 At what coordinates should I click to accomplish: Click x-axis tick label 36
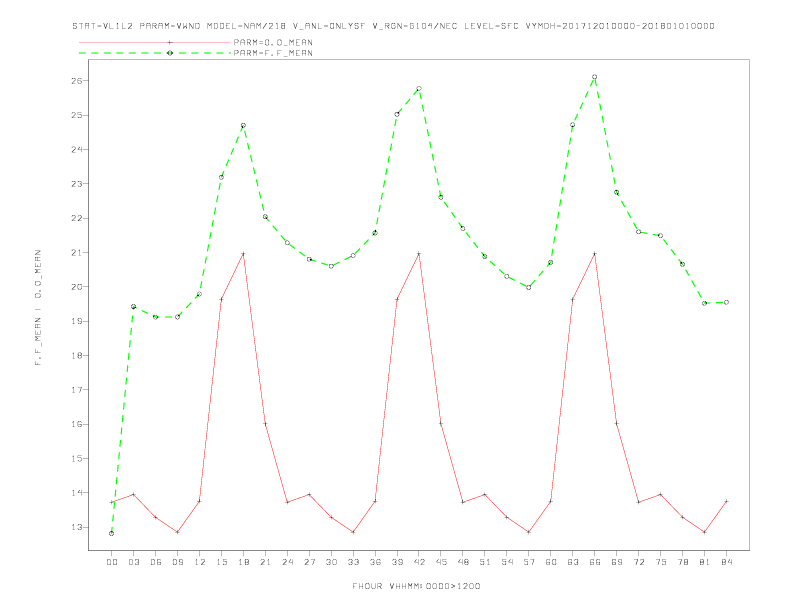point(375,562)
